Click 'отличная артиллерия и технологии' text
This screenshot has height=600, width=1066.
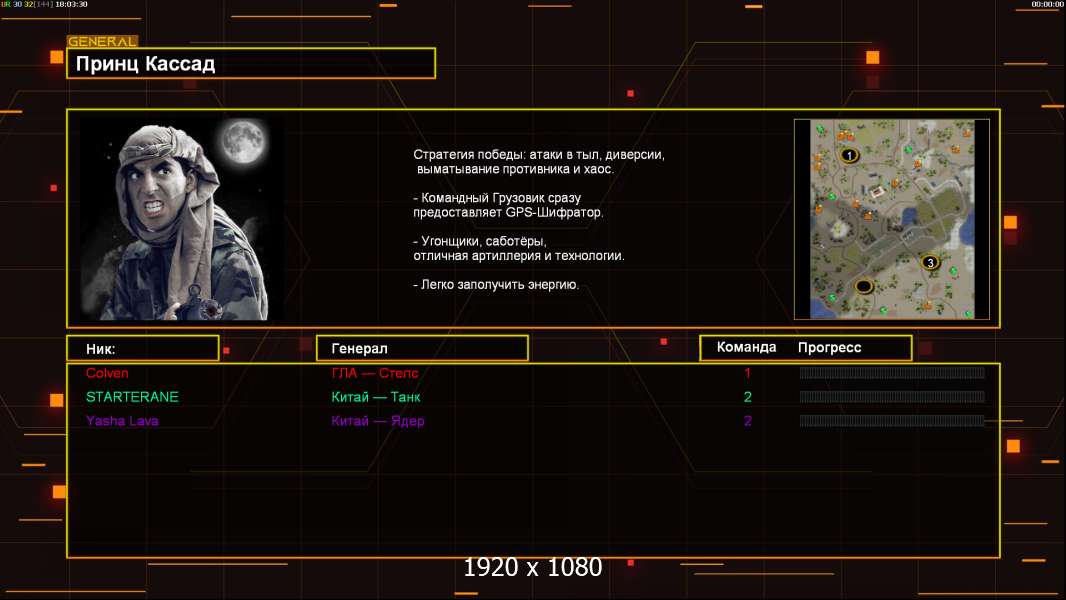point(519,256)
